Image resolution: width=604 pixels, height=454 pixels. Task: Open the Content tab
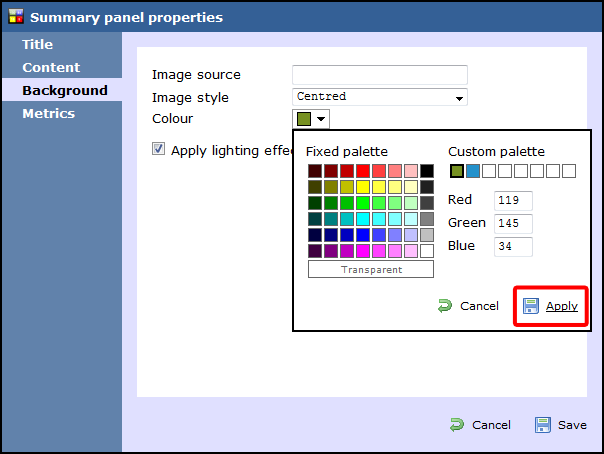pyautogui.click(x=62, y=67)
